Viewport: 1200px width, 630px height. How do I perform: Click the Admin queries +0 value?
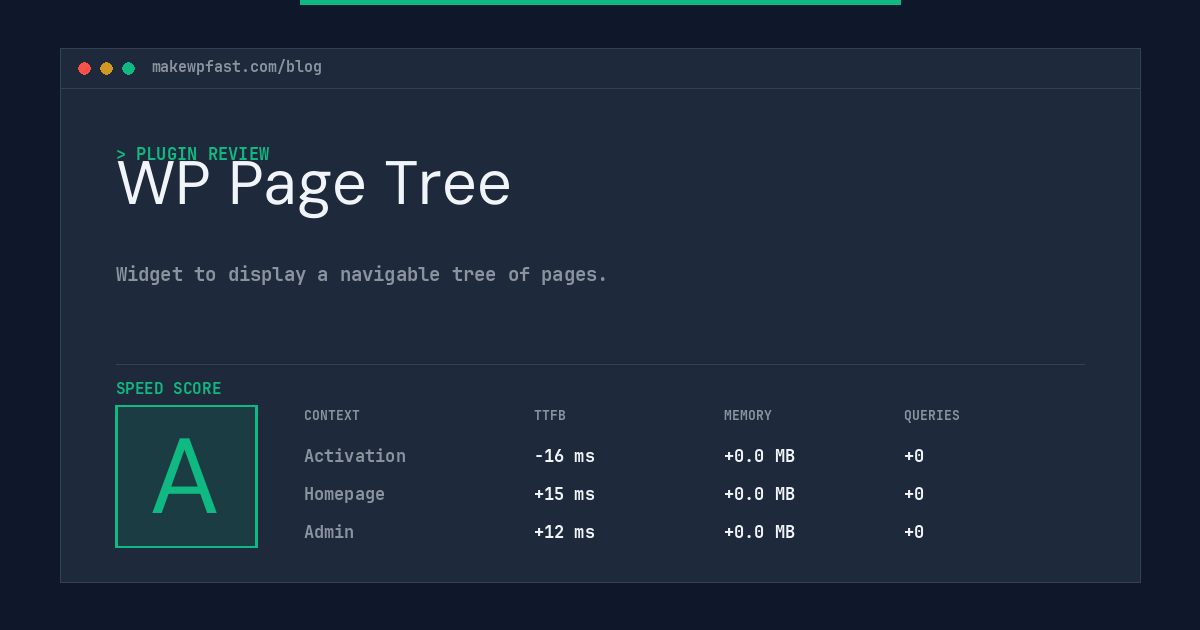914,532
